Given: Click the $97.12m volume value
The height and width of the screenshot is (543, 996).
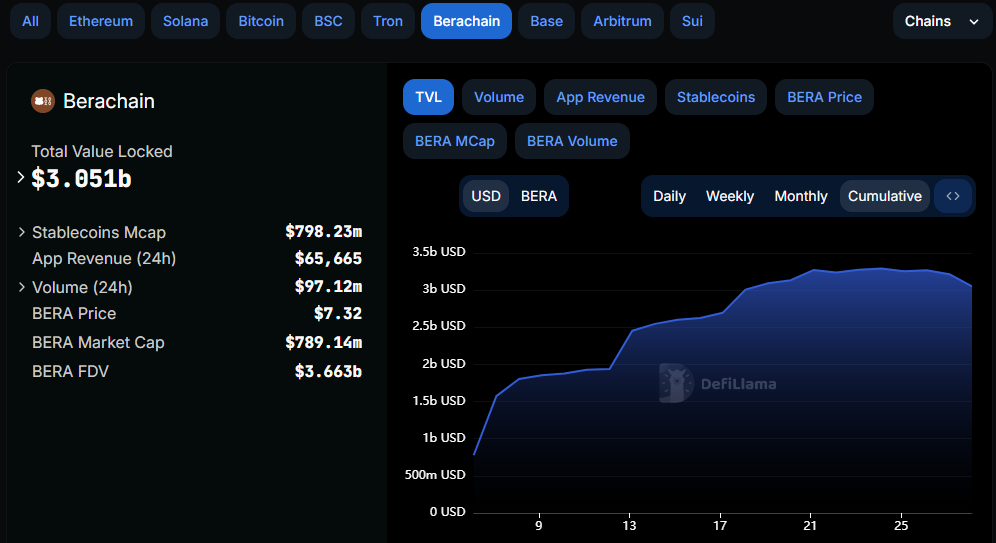Looking at the screenshot, I should (x=328, y=286).
